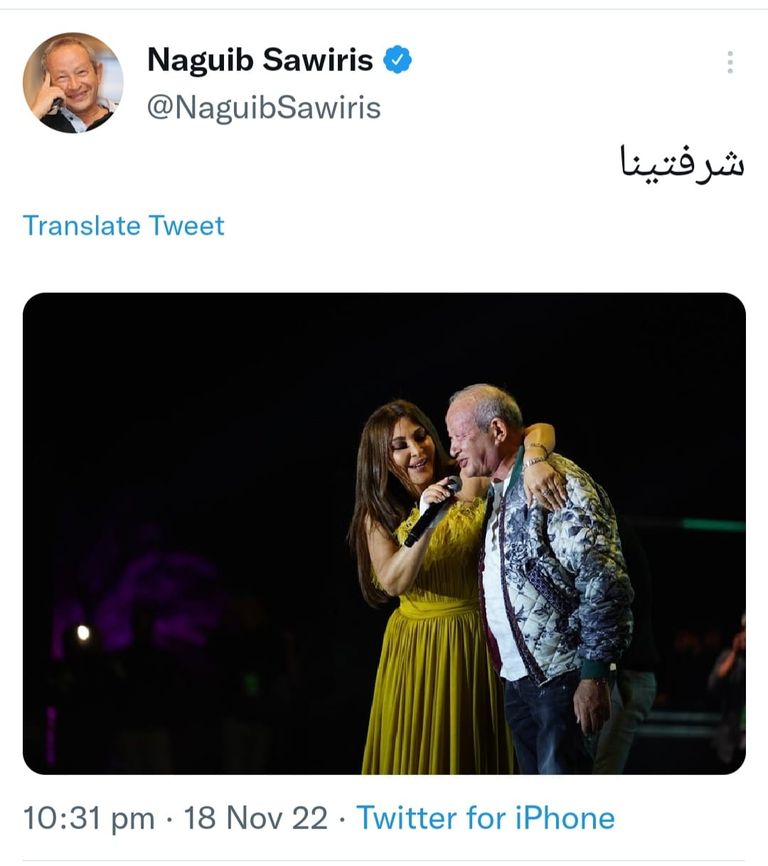The width and height of the screenshot is (768, 866).
Task: Open the round profile avatar picture
Action: pos(72,82)
